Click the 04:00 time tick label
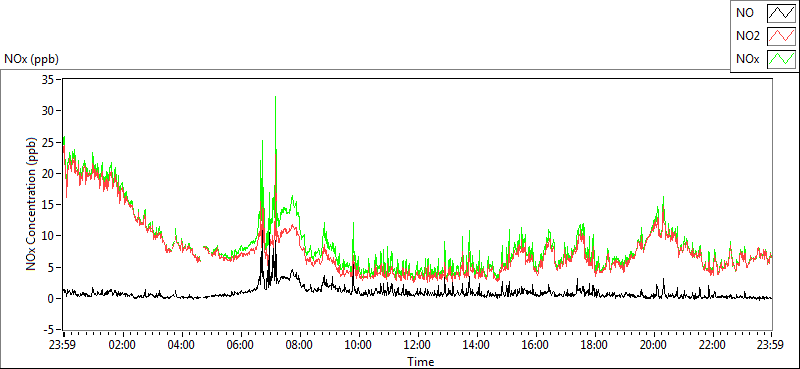Screen dimensions: 800x369 pos(182,344)
